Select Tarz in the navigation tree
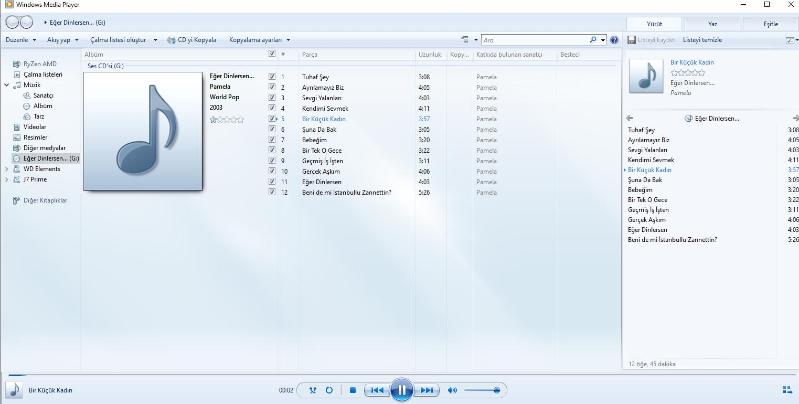The width and height of the screenshot is (799, 404). pos(39,117)
